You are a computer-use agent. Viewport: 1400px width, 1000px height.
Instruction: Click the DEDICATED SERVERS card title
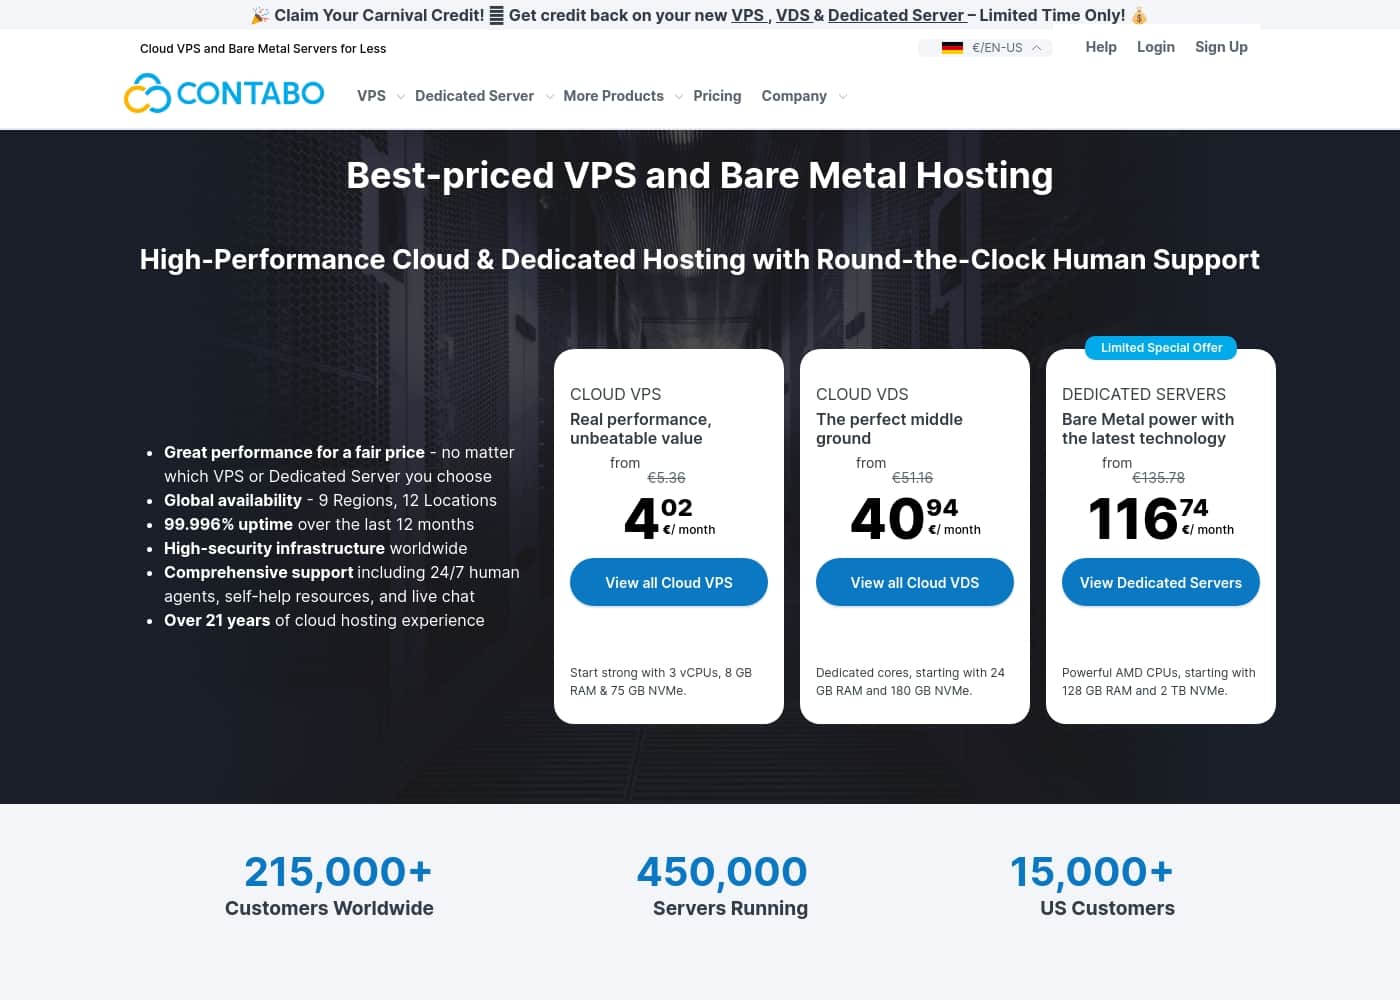coord(1144,394)
